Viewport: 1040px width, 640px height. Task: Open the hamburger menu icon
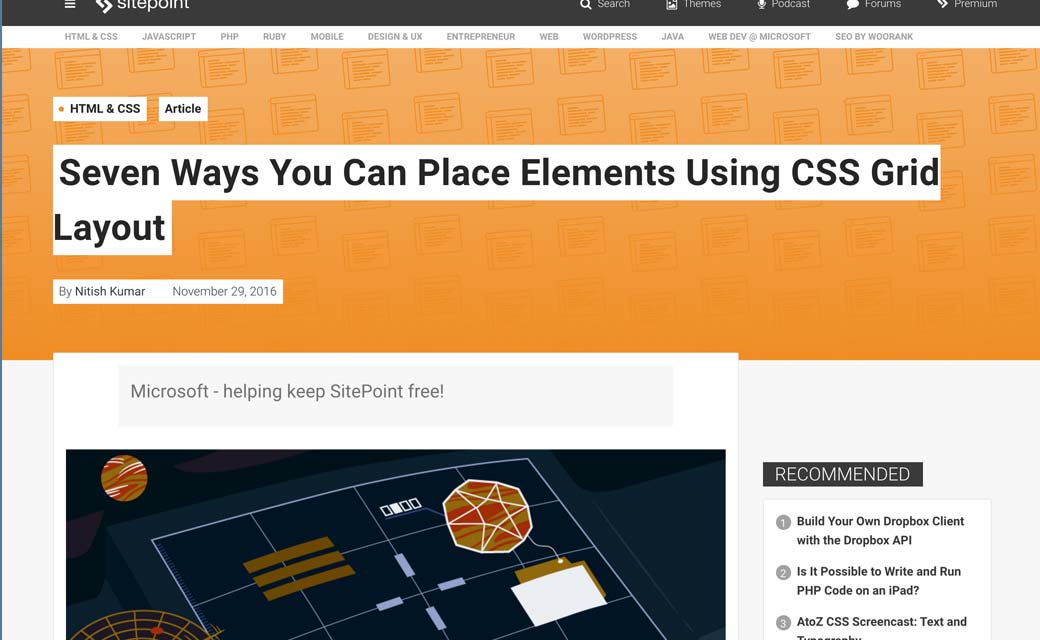coord(70,5)
